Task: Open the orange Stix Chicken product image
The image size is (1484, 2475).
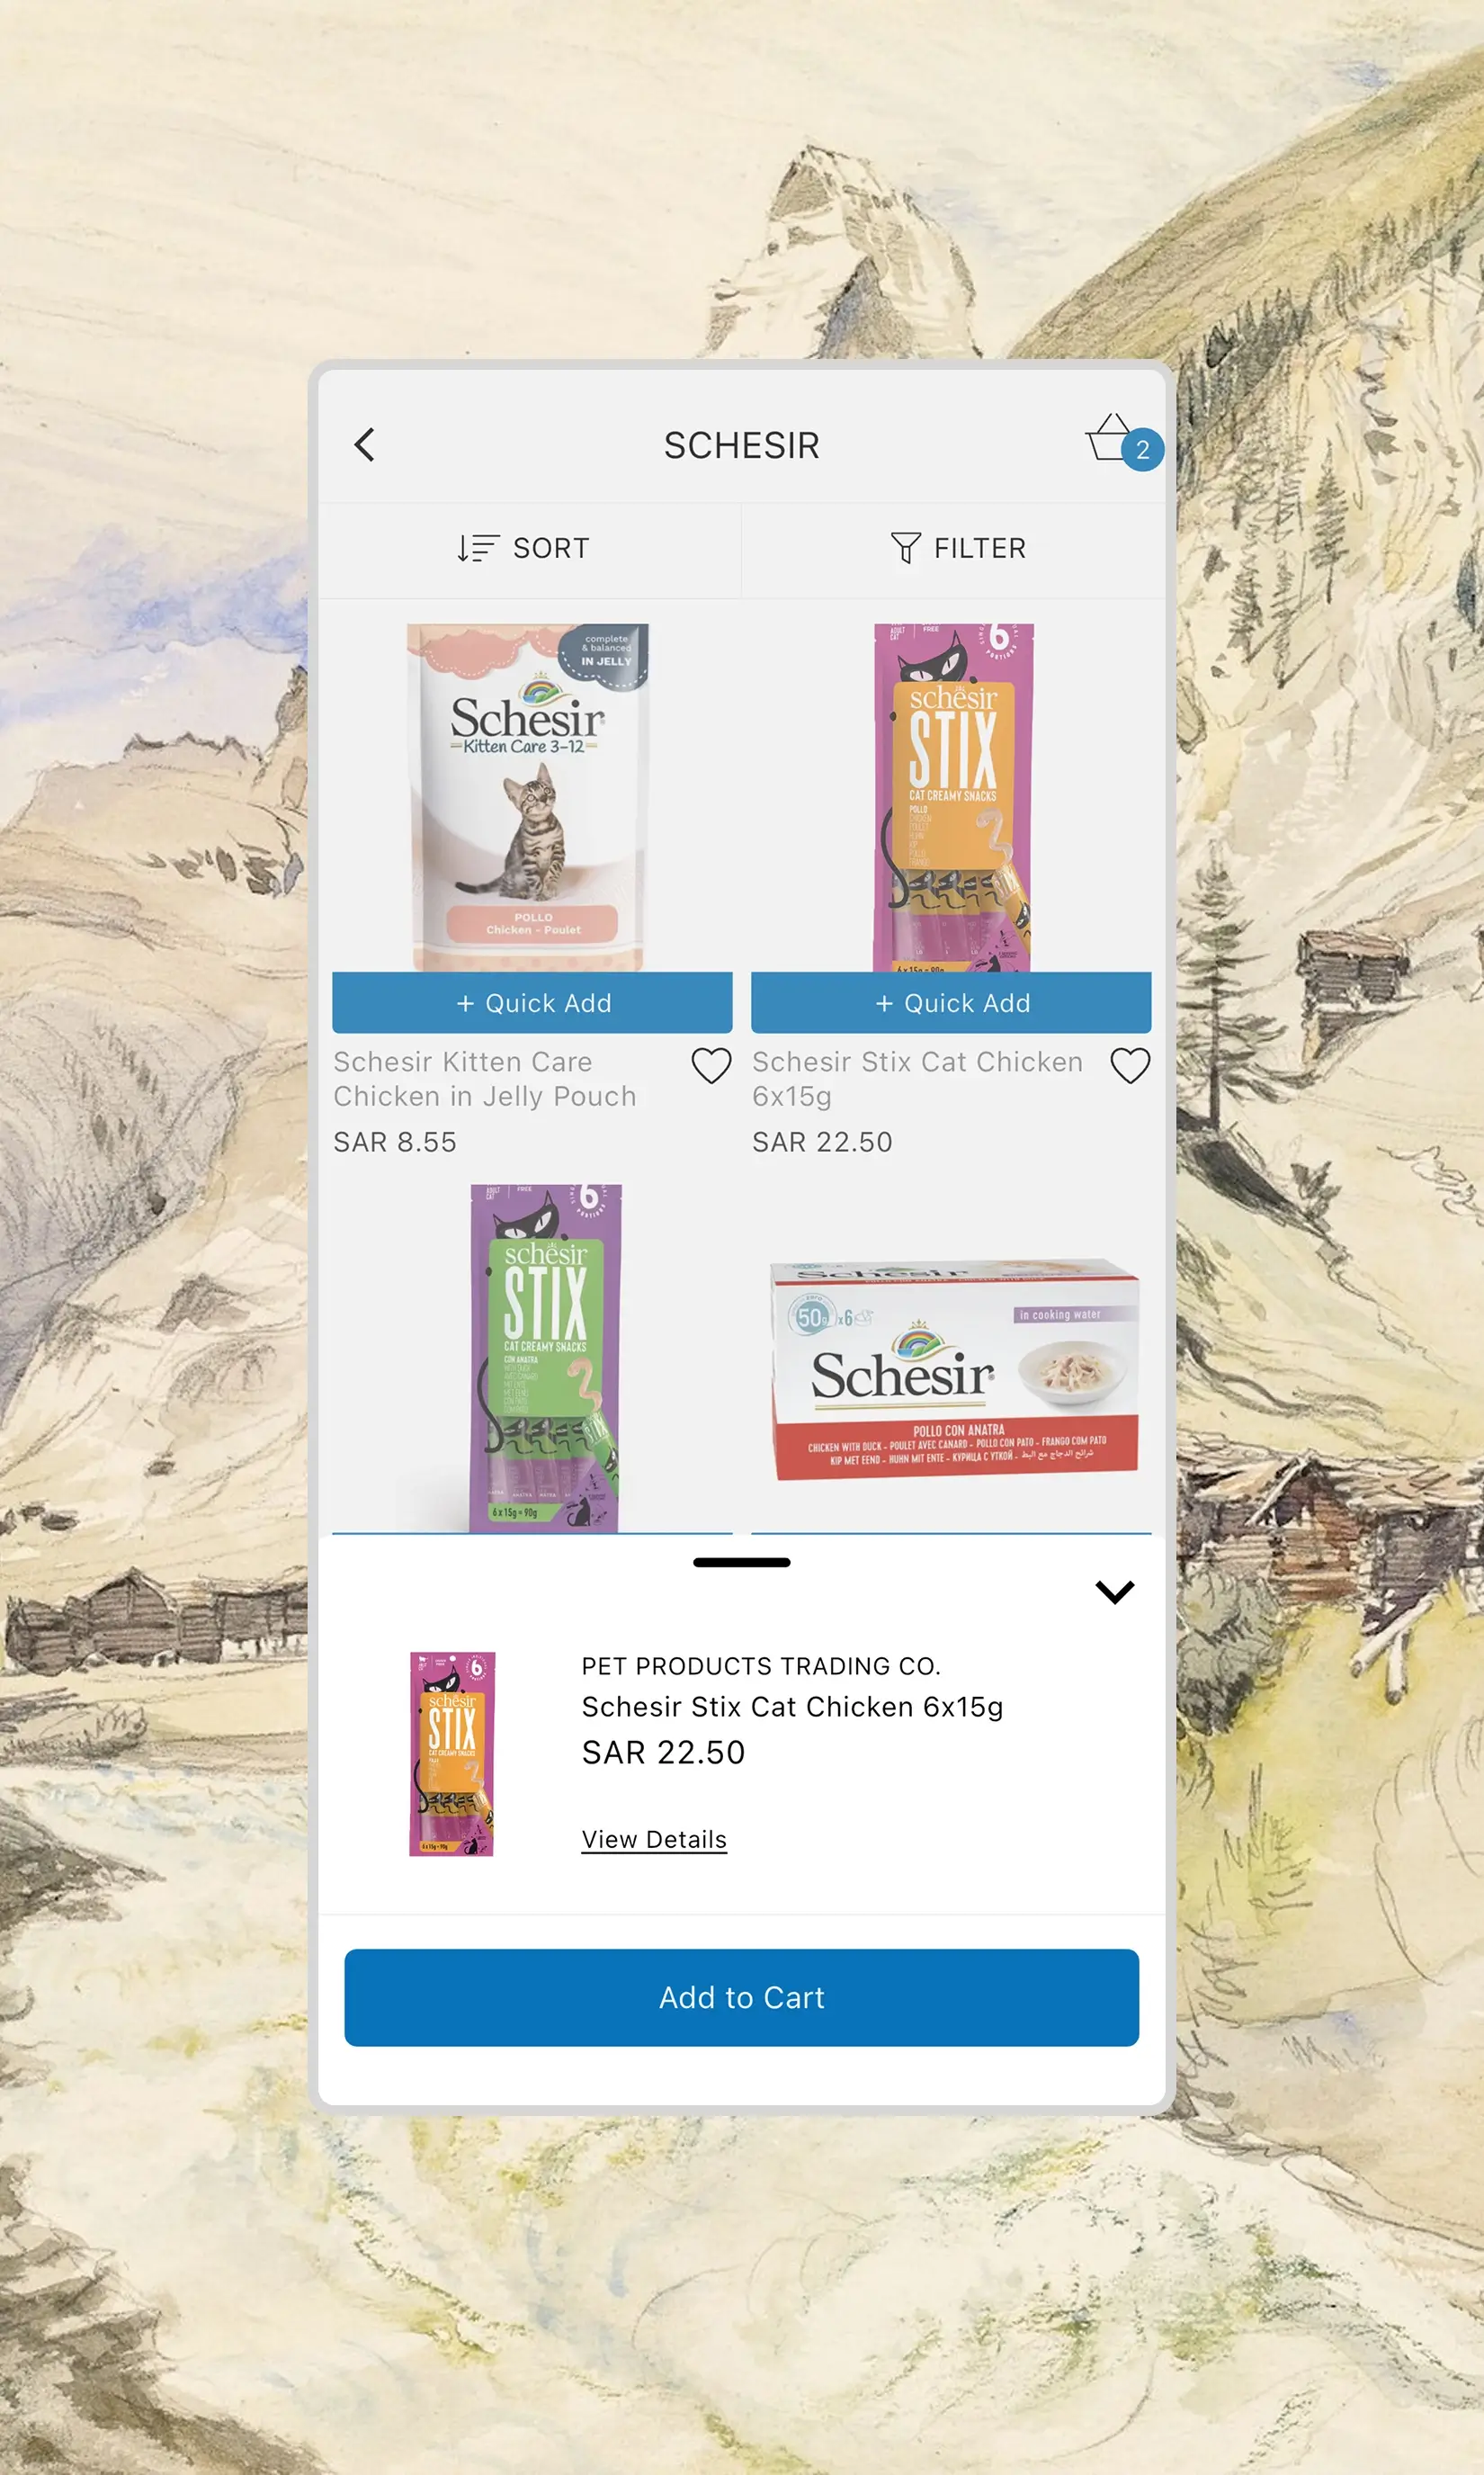Action: 952,797
